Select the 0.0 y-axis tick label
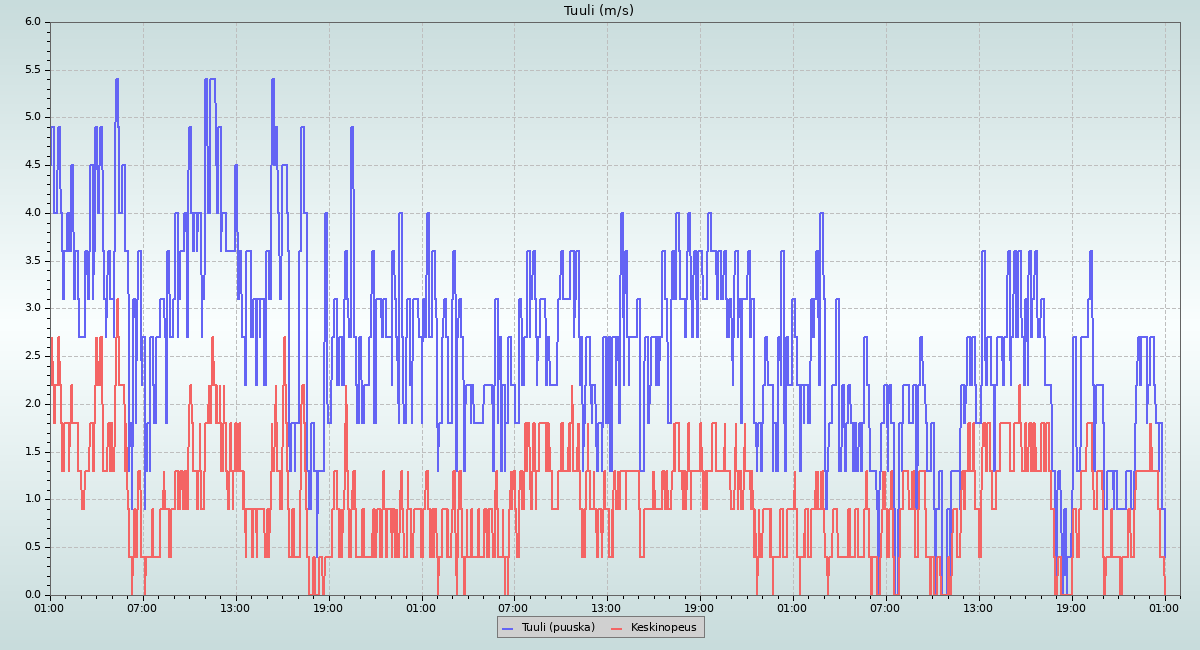This screenshot has width=1200, height=650. click(33, 595)
